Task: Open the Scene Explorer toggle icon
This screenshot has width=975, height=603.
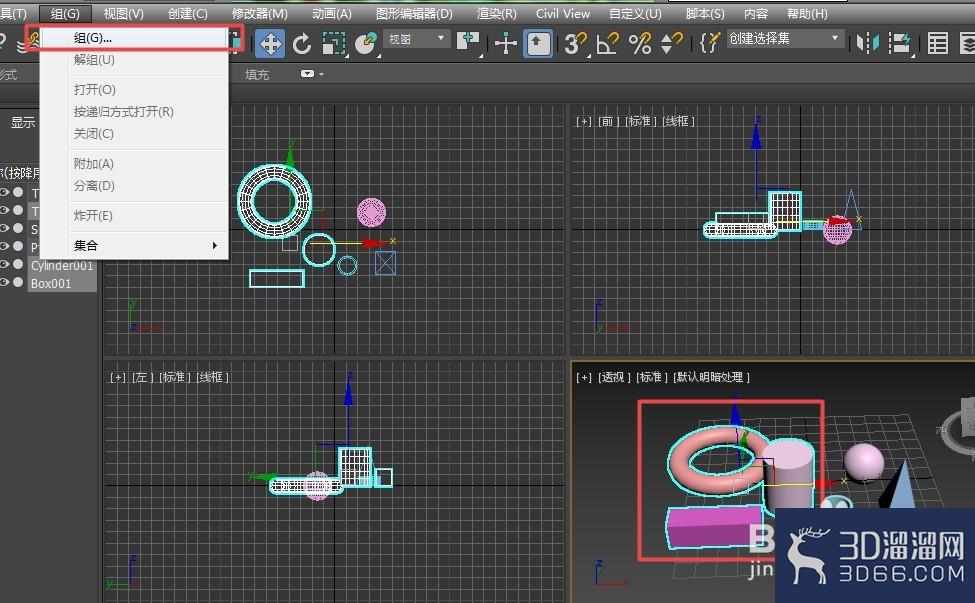Action: tap(937, 43)
